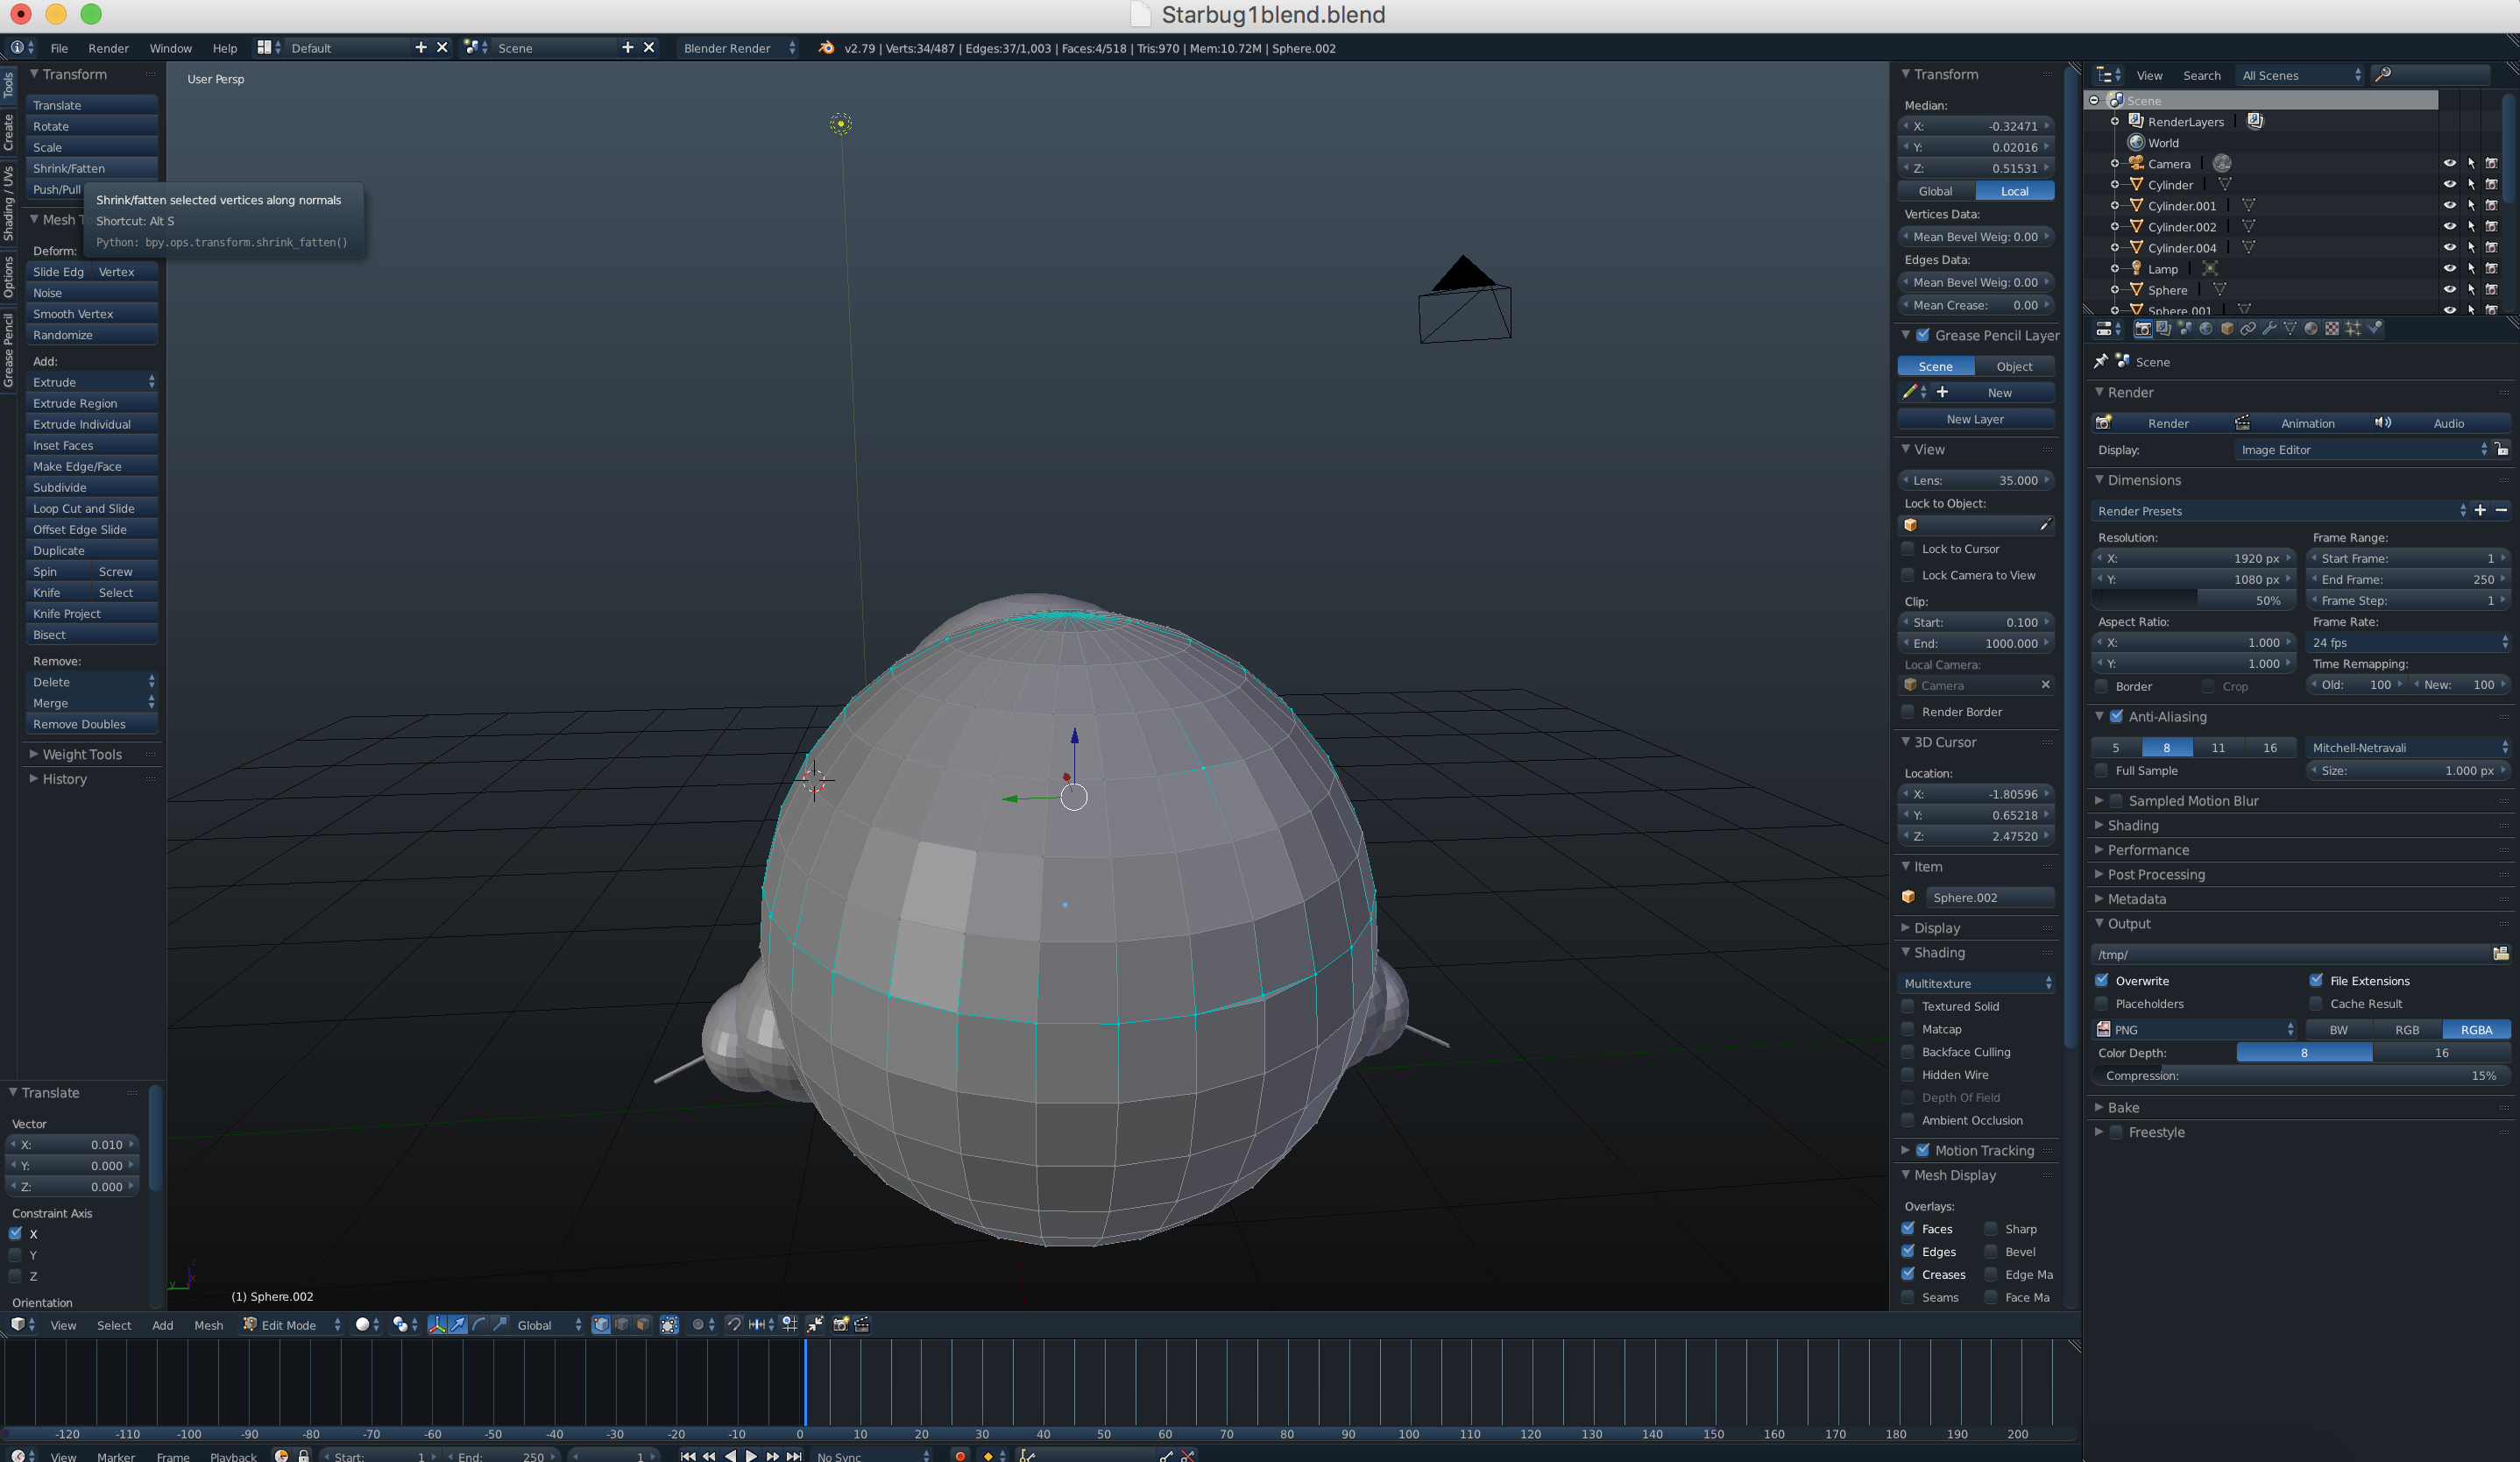2520x1462 pixels.
Task: Select the translate manipulator arrow icon
Action: click(x=458, y=1324)
